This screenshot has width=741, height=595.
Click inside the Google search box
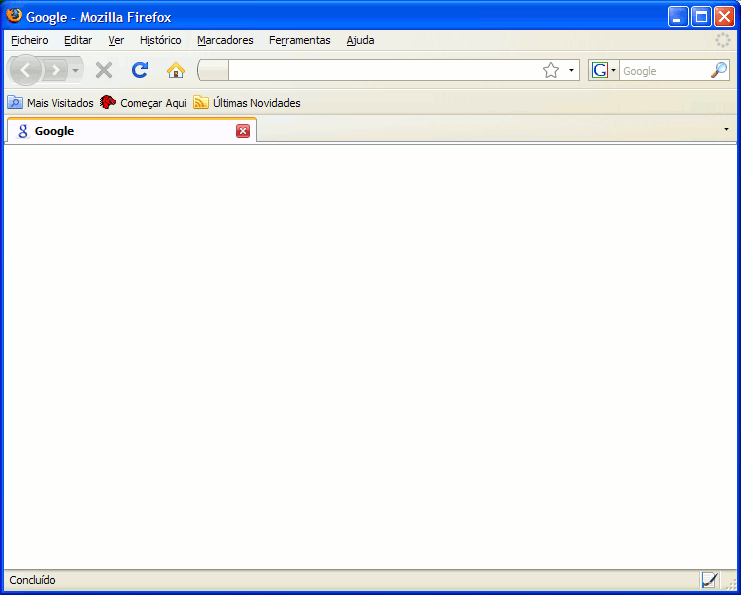pyautogui.click(x=663, y=71)
